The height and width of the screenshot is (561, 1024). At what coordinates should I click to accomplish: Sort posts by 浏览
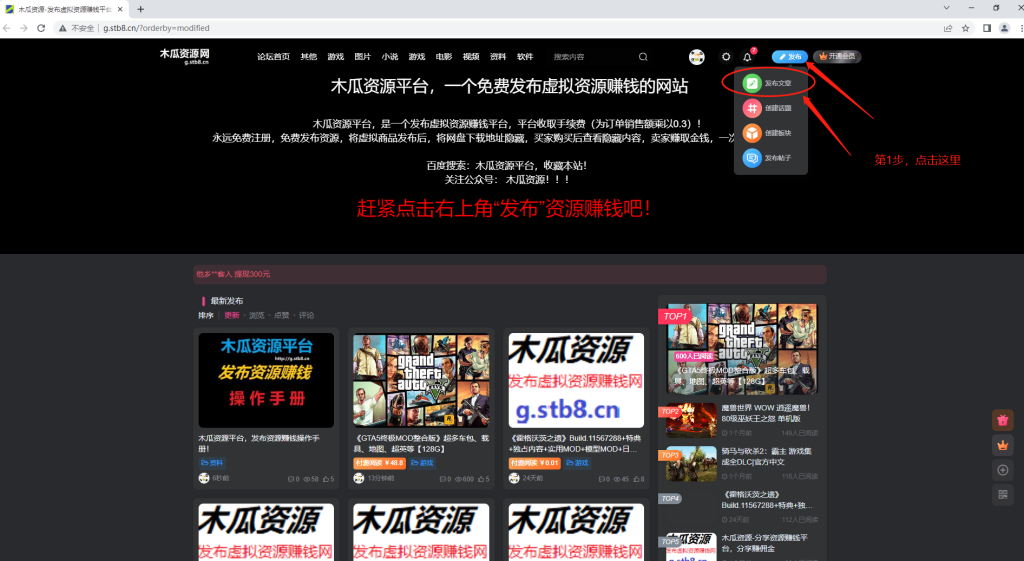tap(257, 315)
